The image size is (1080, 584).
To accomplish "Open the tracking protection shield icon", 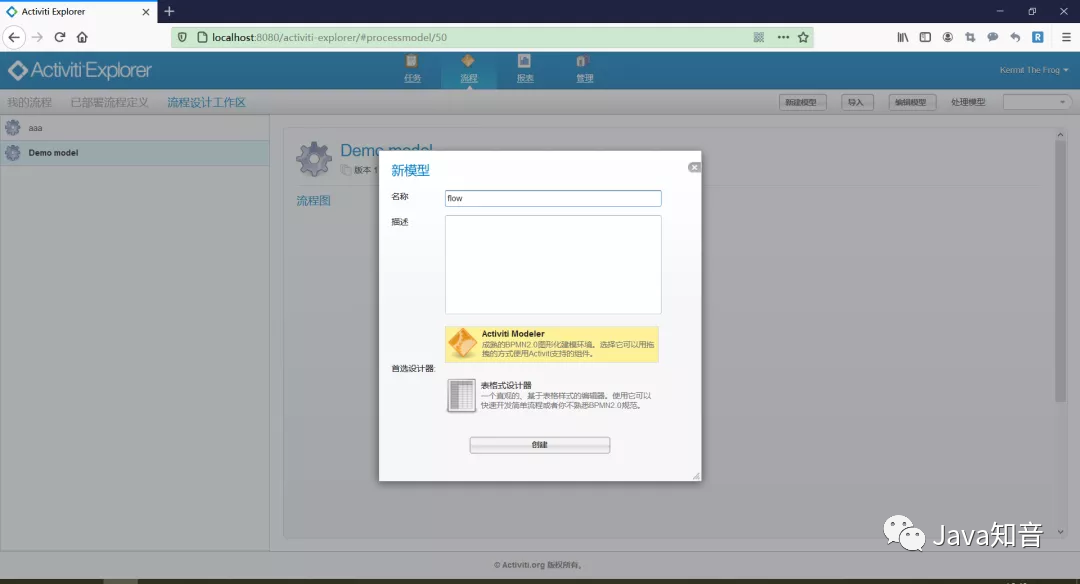I will click(182, 37).
